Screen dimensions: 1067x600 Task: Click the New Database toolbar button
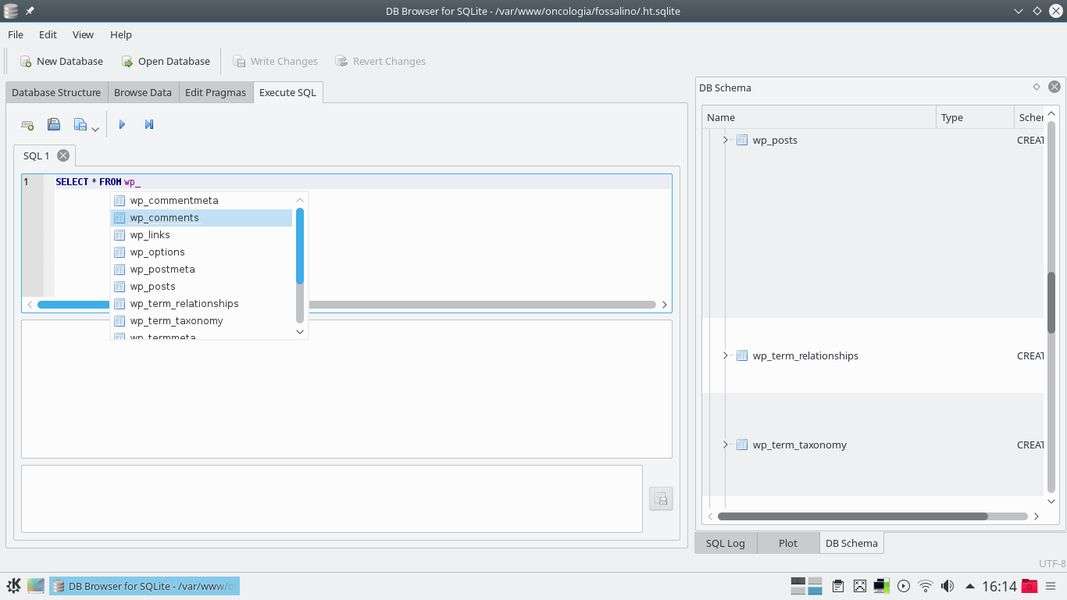coord(61,61)
